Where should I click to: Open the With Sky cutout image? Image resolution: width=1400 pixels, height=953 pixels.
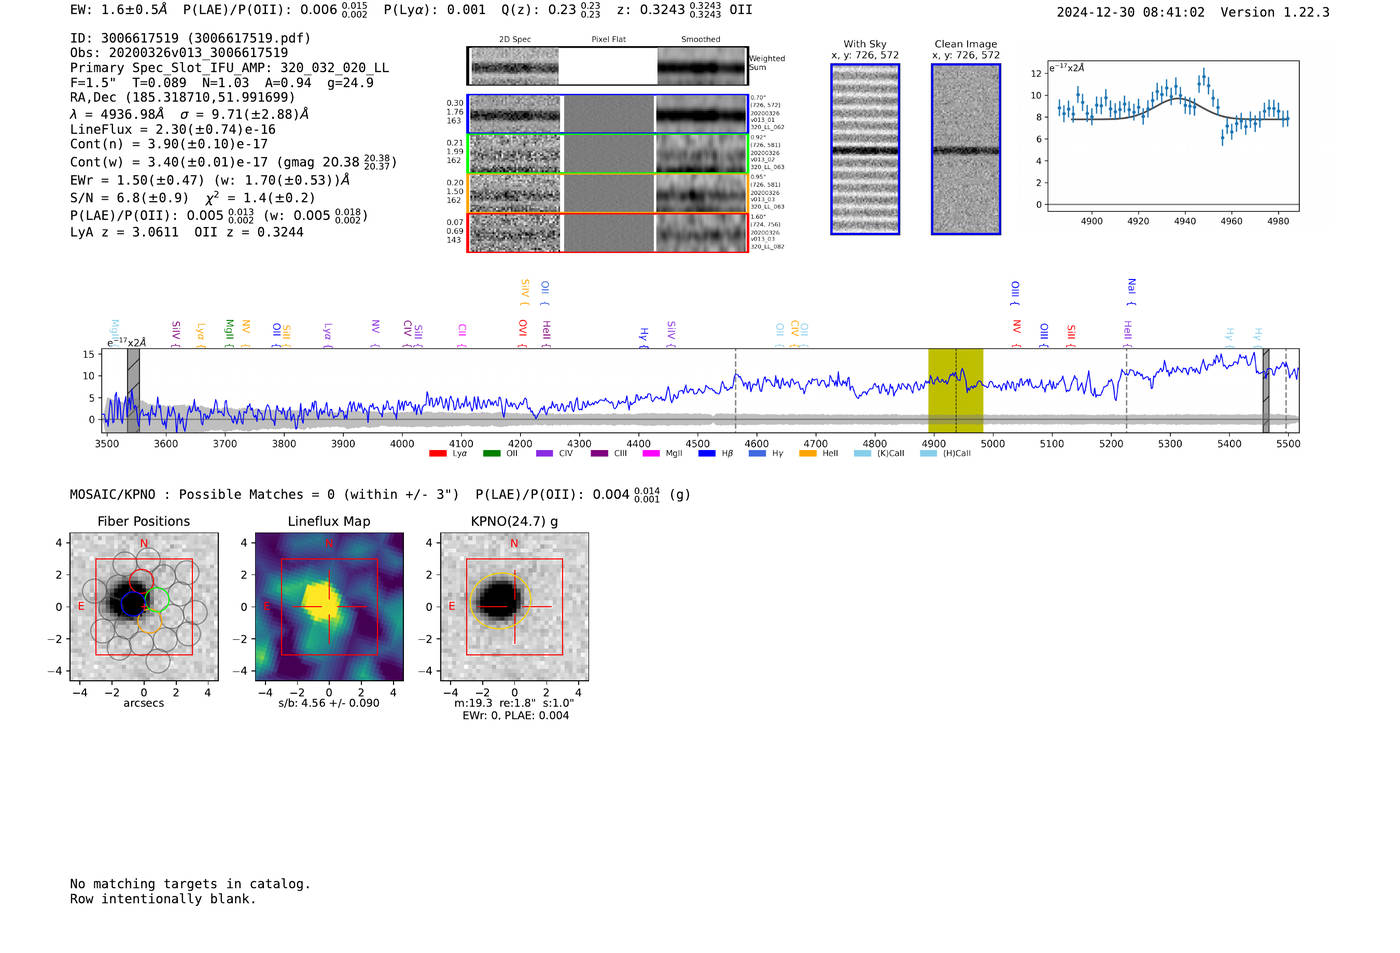click(x=865, y=149)
